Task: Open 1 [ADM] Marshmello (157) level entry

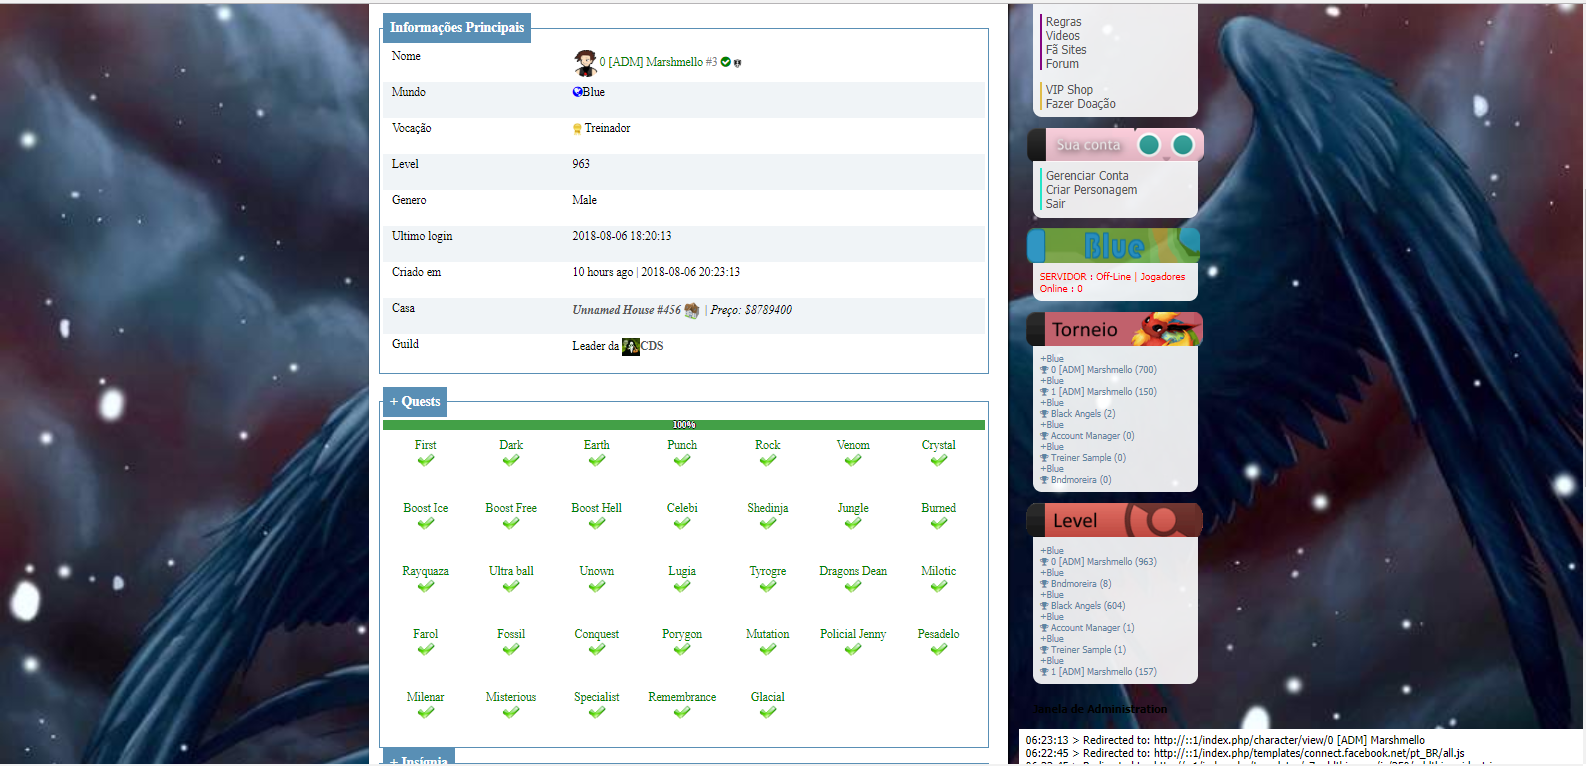Action: point(1104,672)
